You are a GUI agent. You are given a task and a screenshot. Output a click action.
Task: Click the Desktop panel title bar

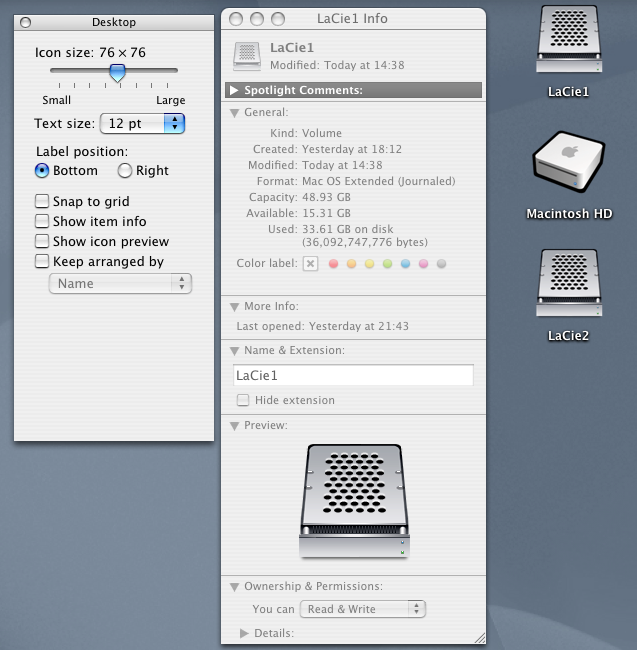pyautogui.click(x=114, y=22)
